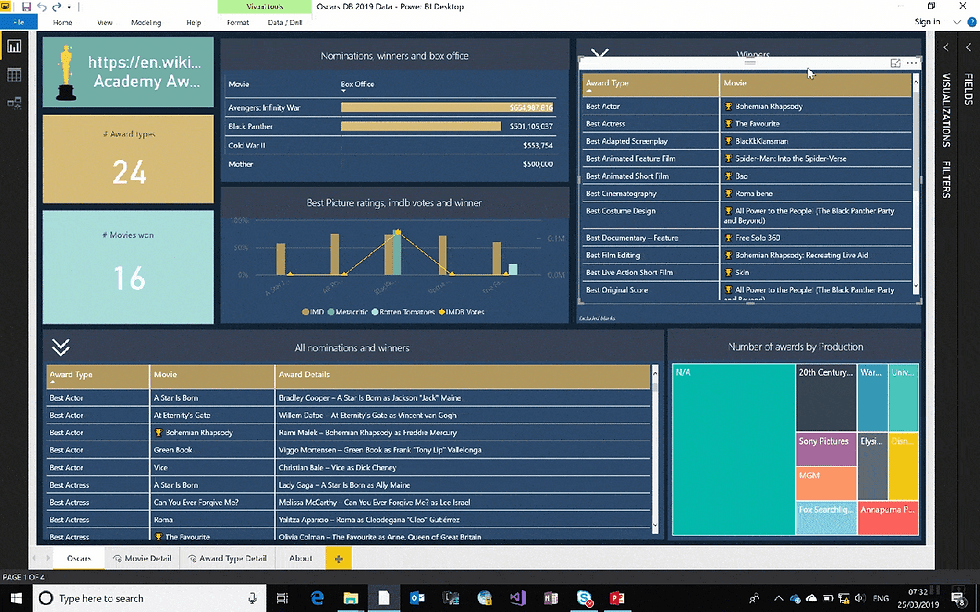
Task: Collapse the Visualizations pane
Action: [944, 46]
